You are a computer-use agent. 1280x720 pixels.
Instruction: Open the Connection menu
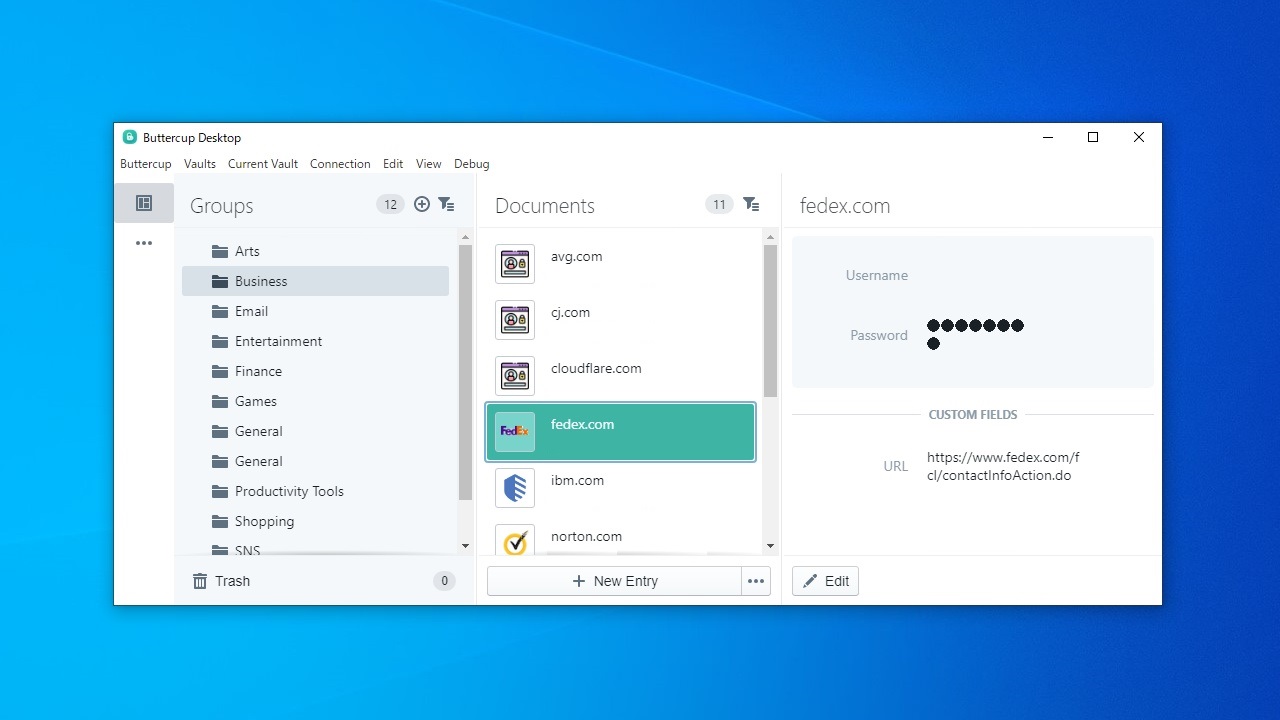(x=340, y=164)
